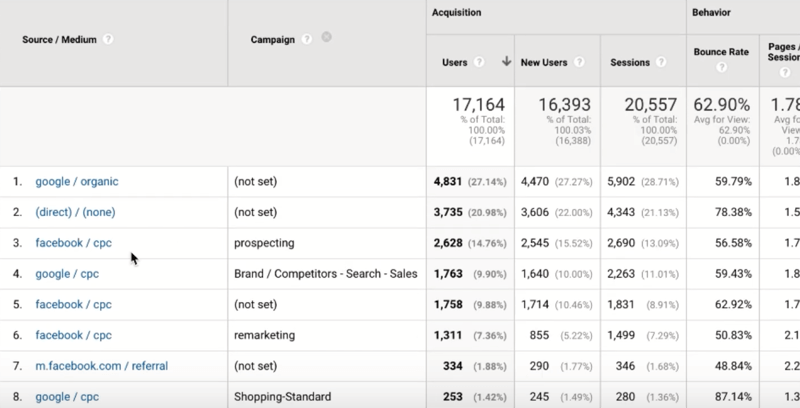The image size is (800, 408).
Task: Select the 'remarketing' campaign cell
Action: 264,335
